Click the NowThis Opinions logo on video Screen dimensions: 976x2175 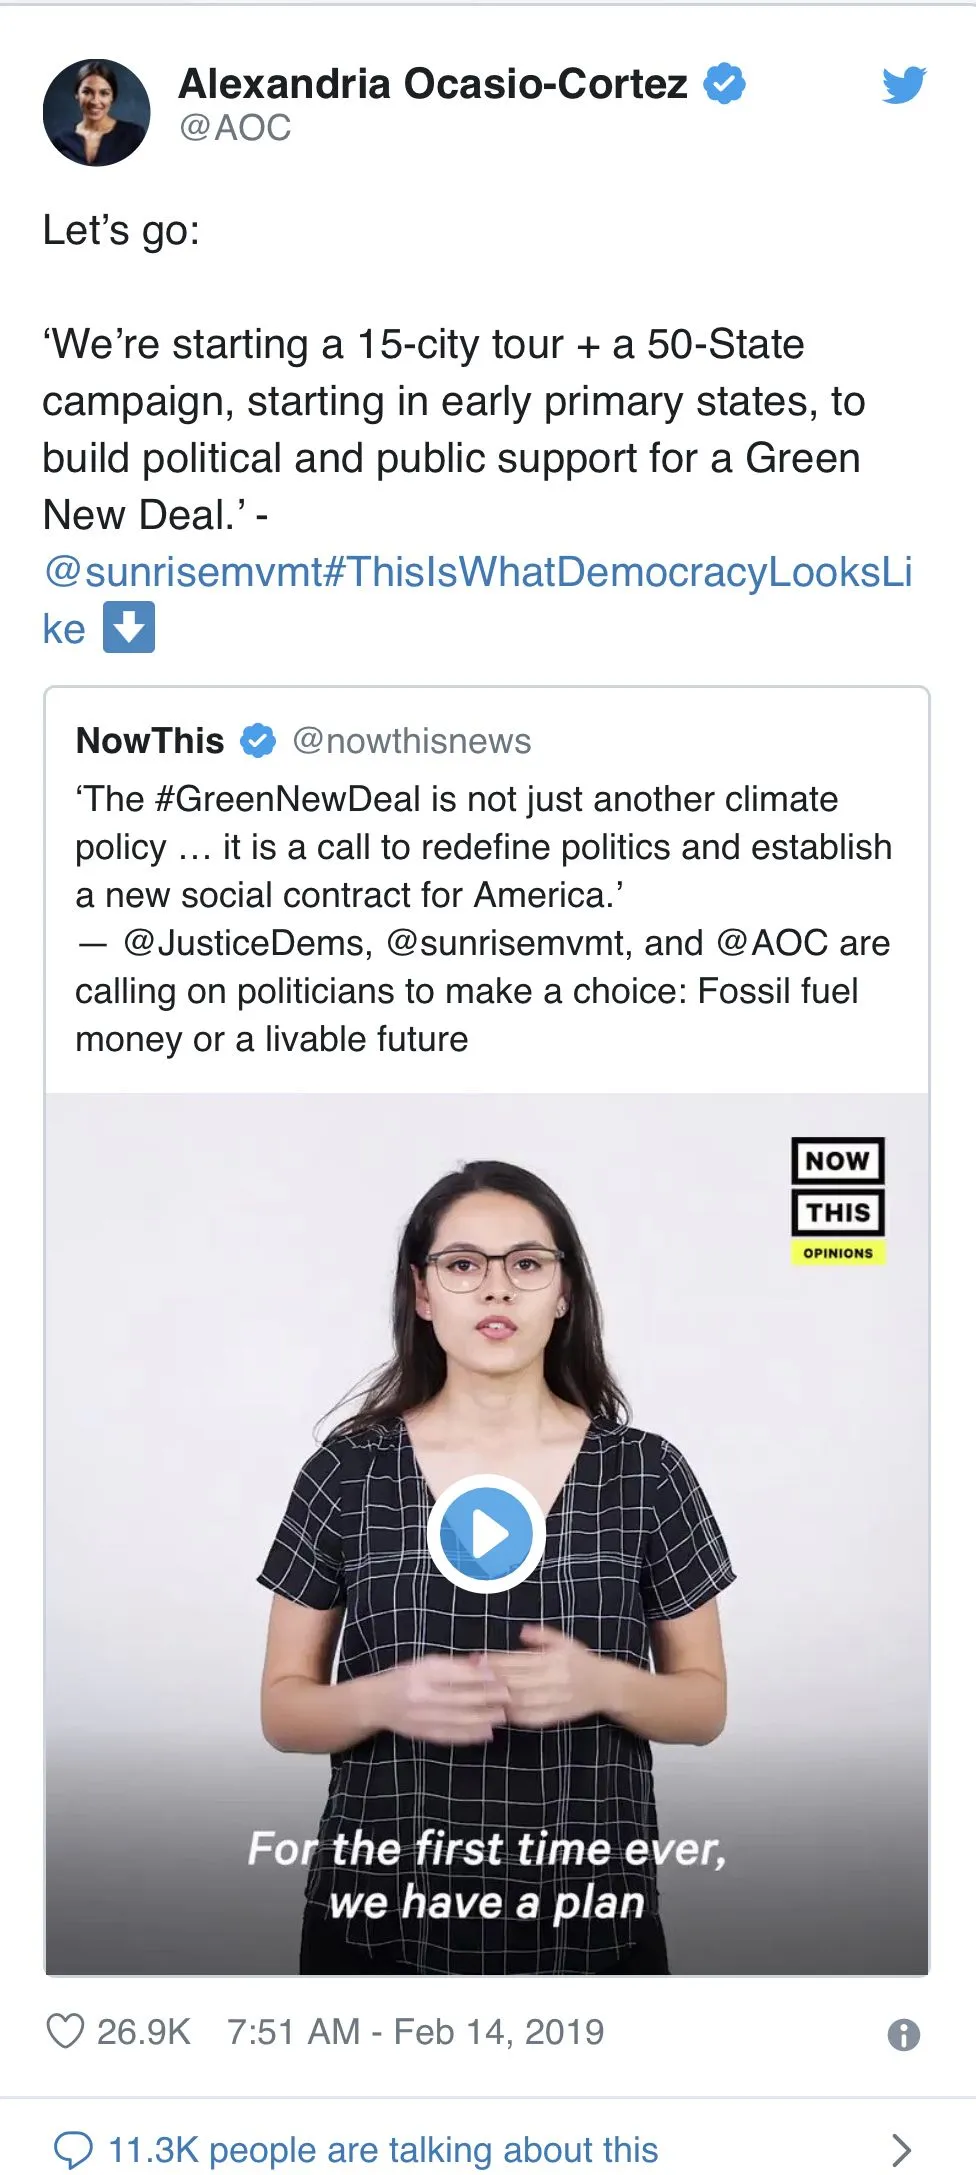[x=838, y=1201]
